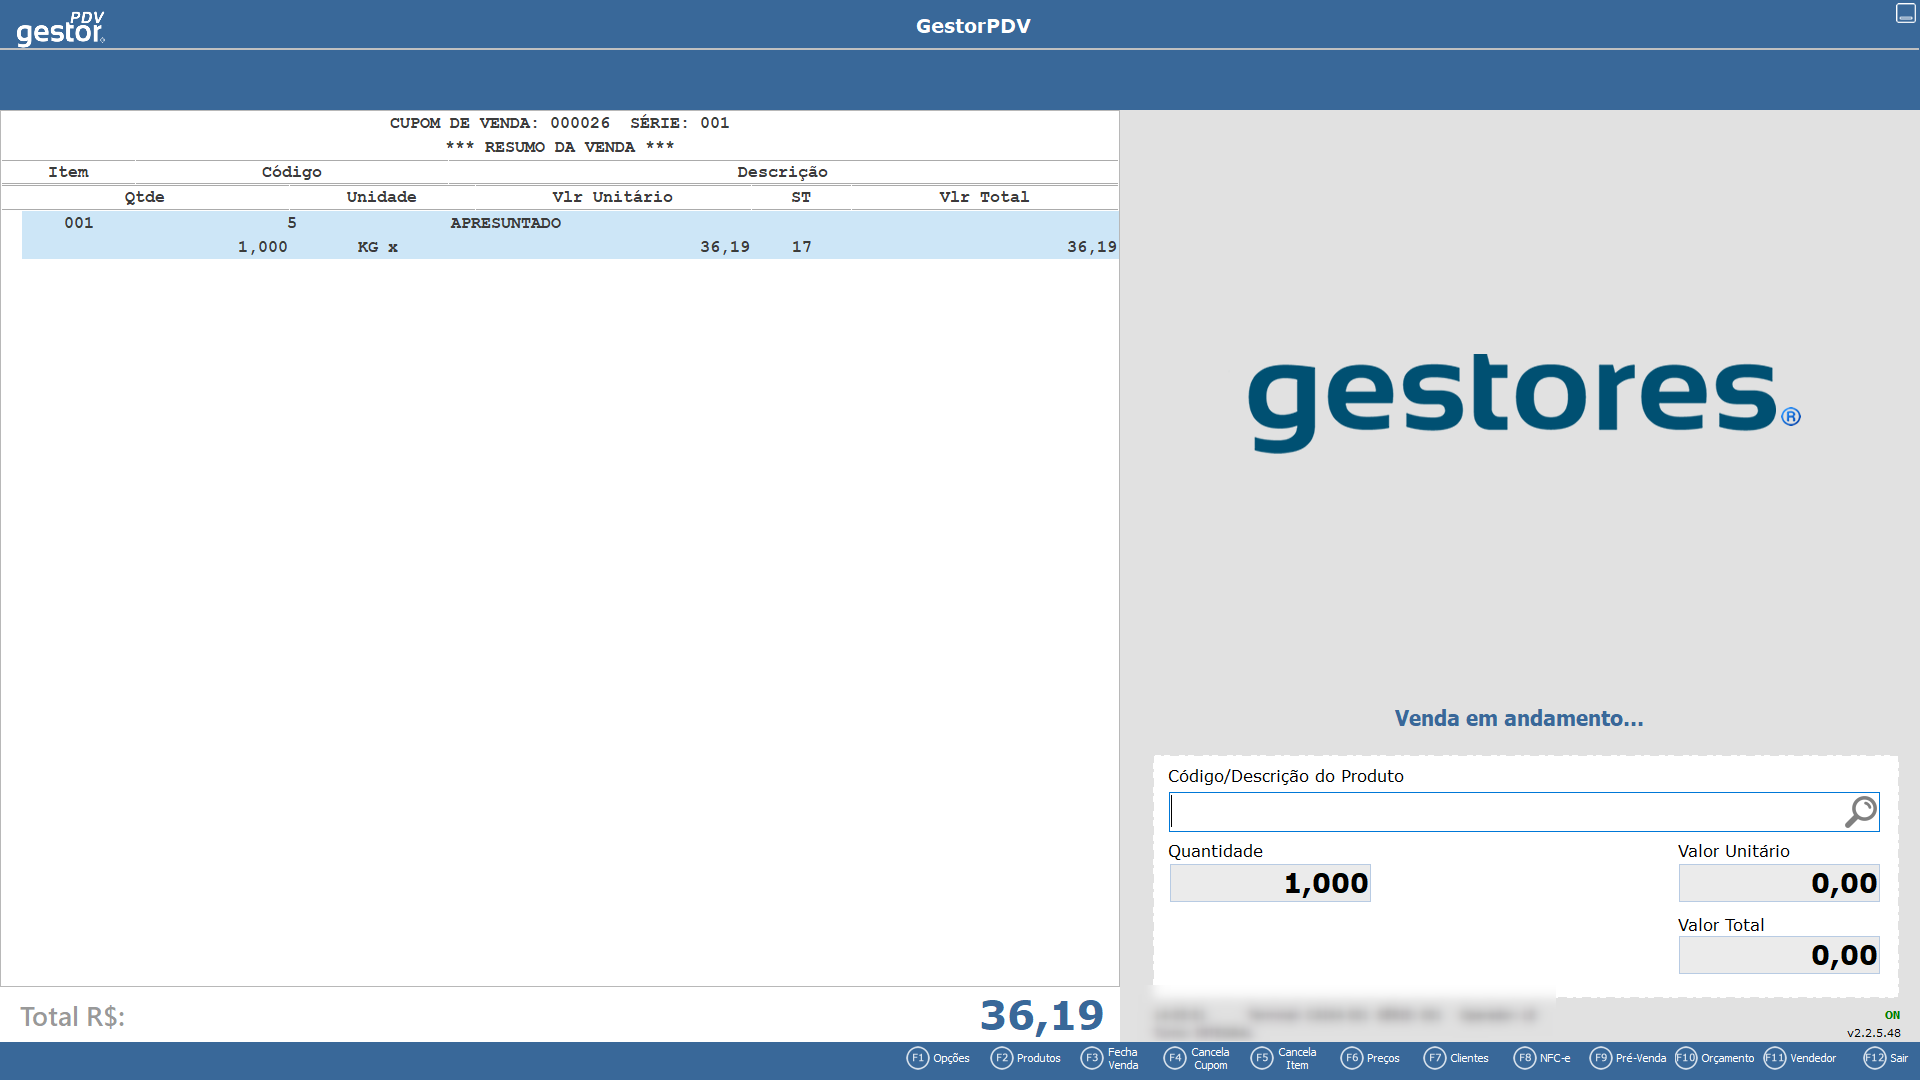
Task: Click the Valor Unitário field
Action: click(x=1778, y=883)
